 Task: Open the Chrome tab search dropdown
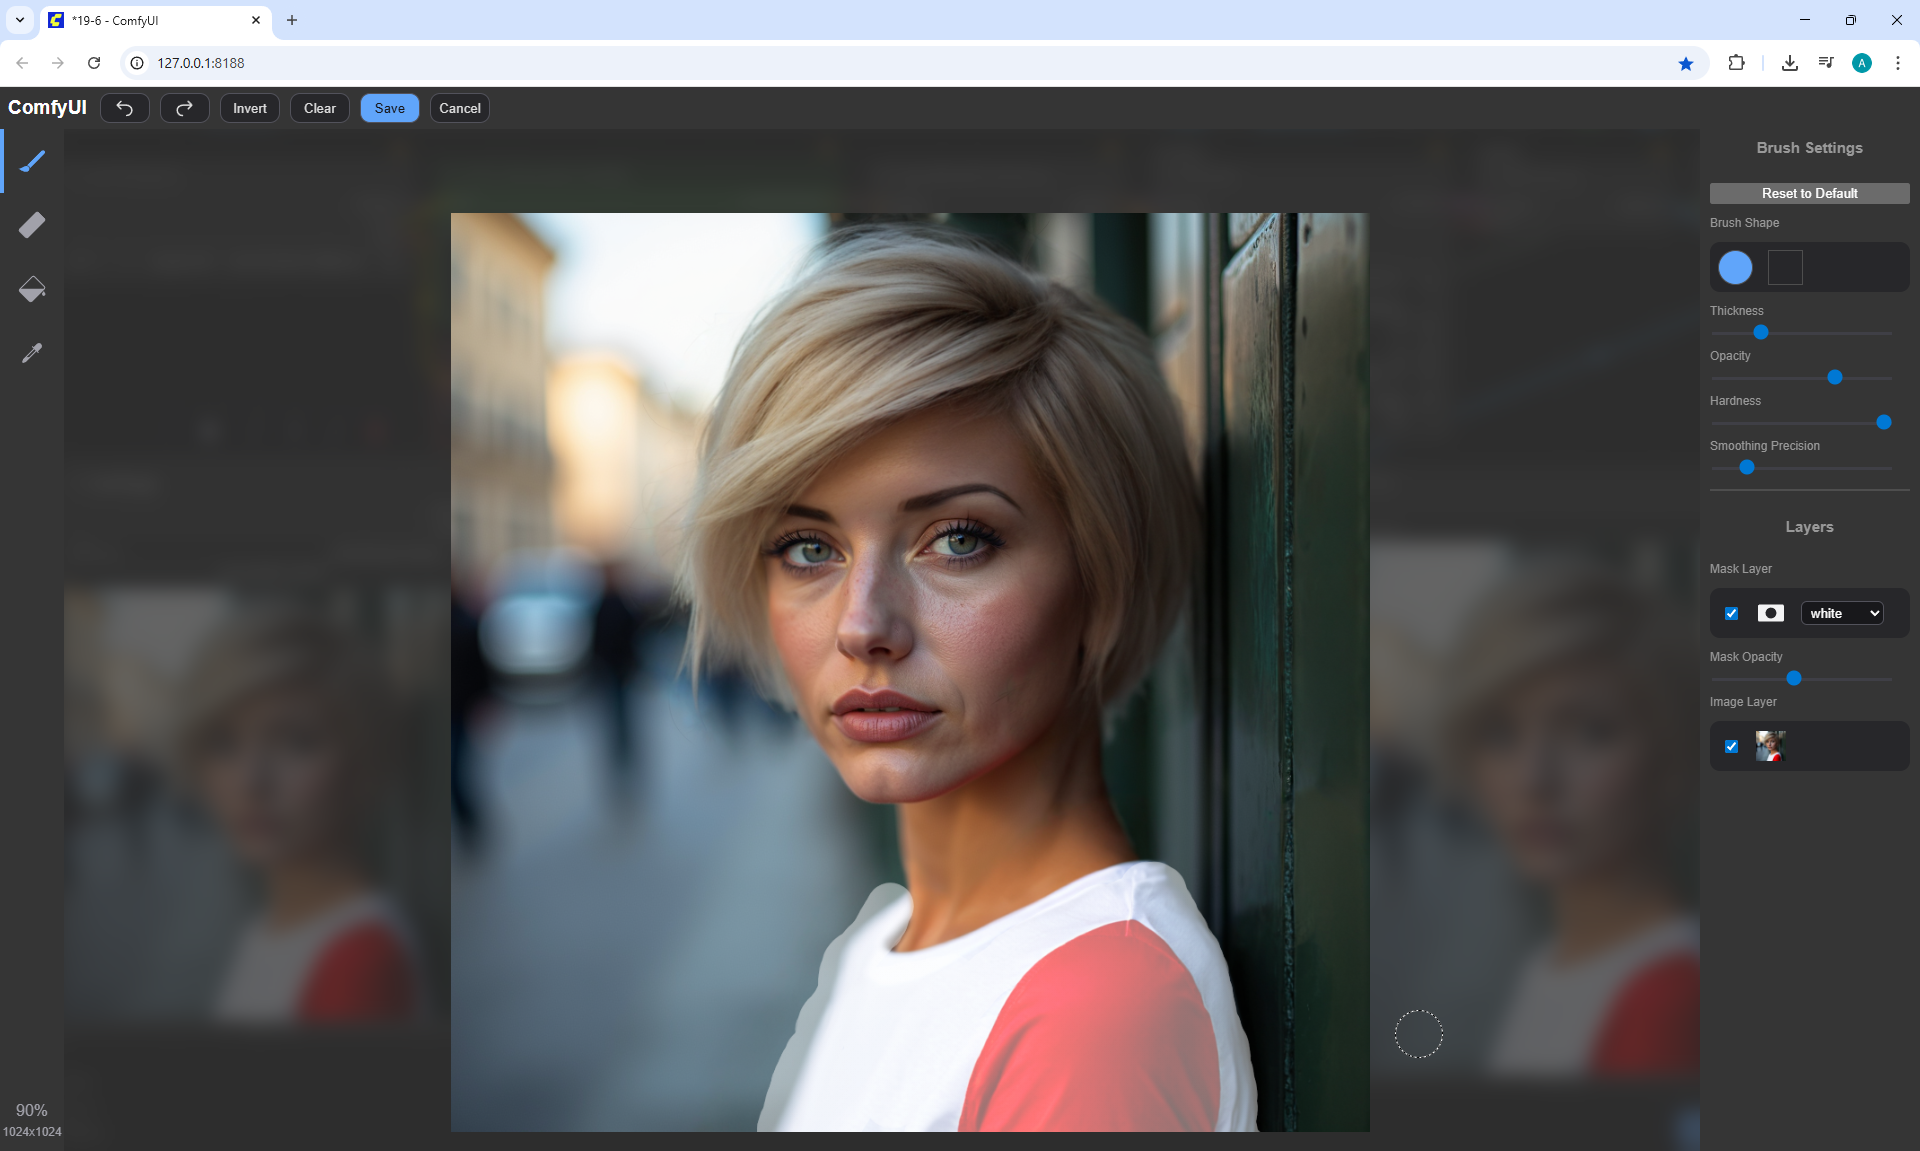pyautogui.click(x=20, y=20)
